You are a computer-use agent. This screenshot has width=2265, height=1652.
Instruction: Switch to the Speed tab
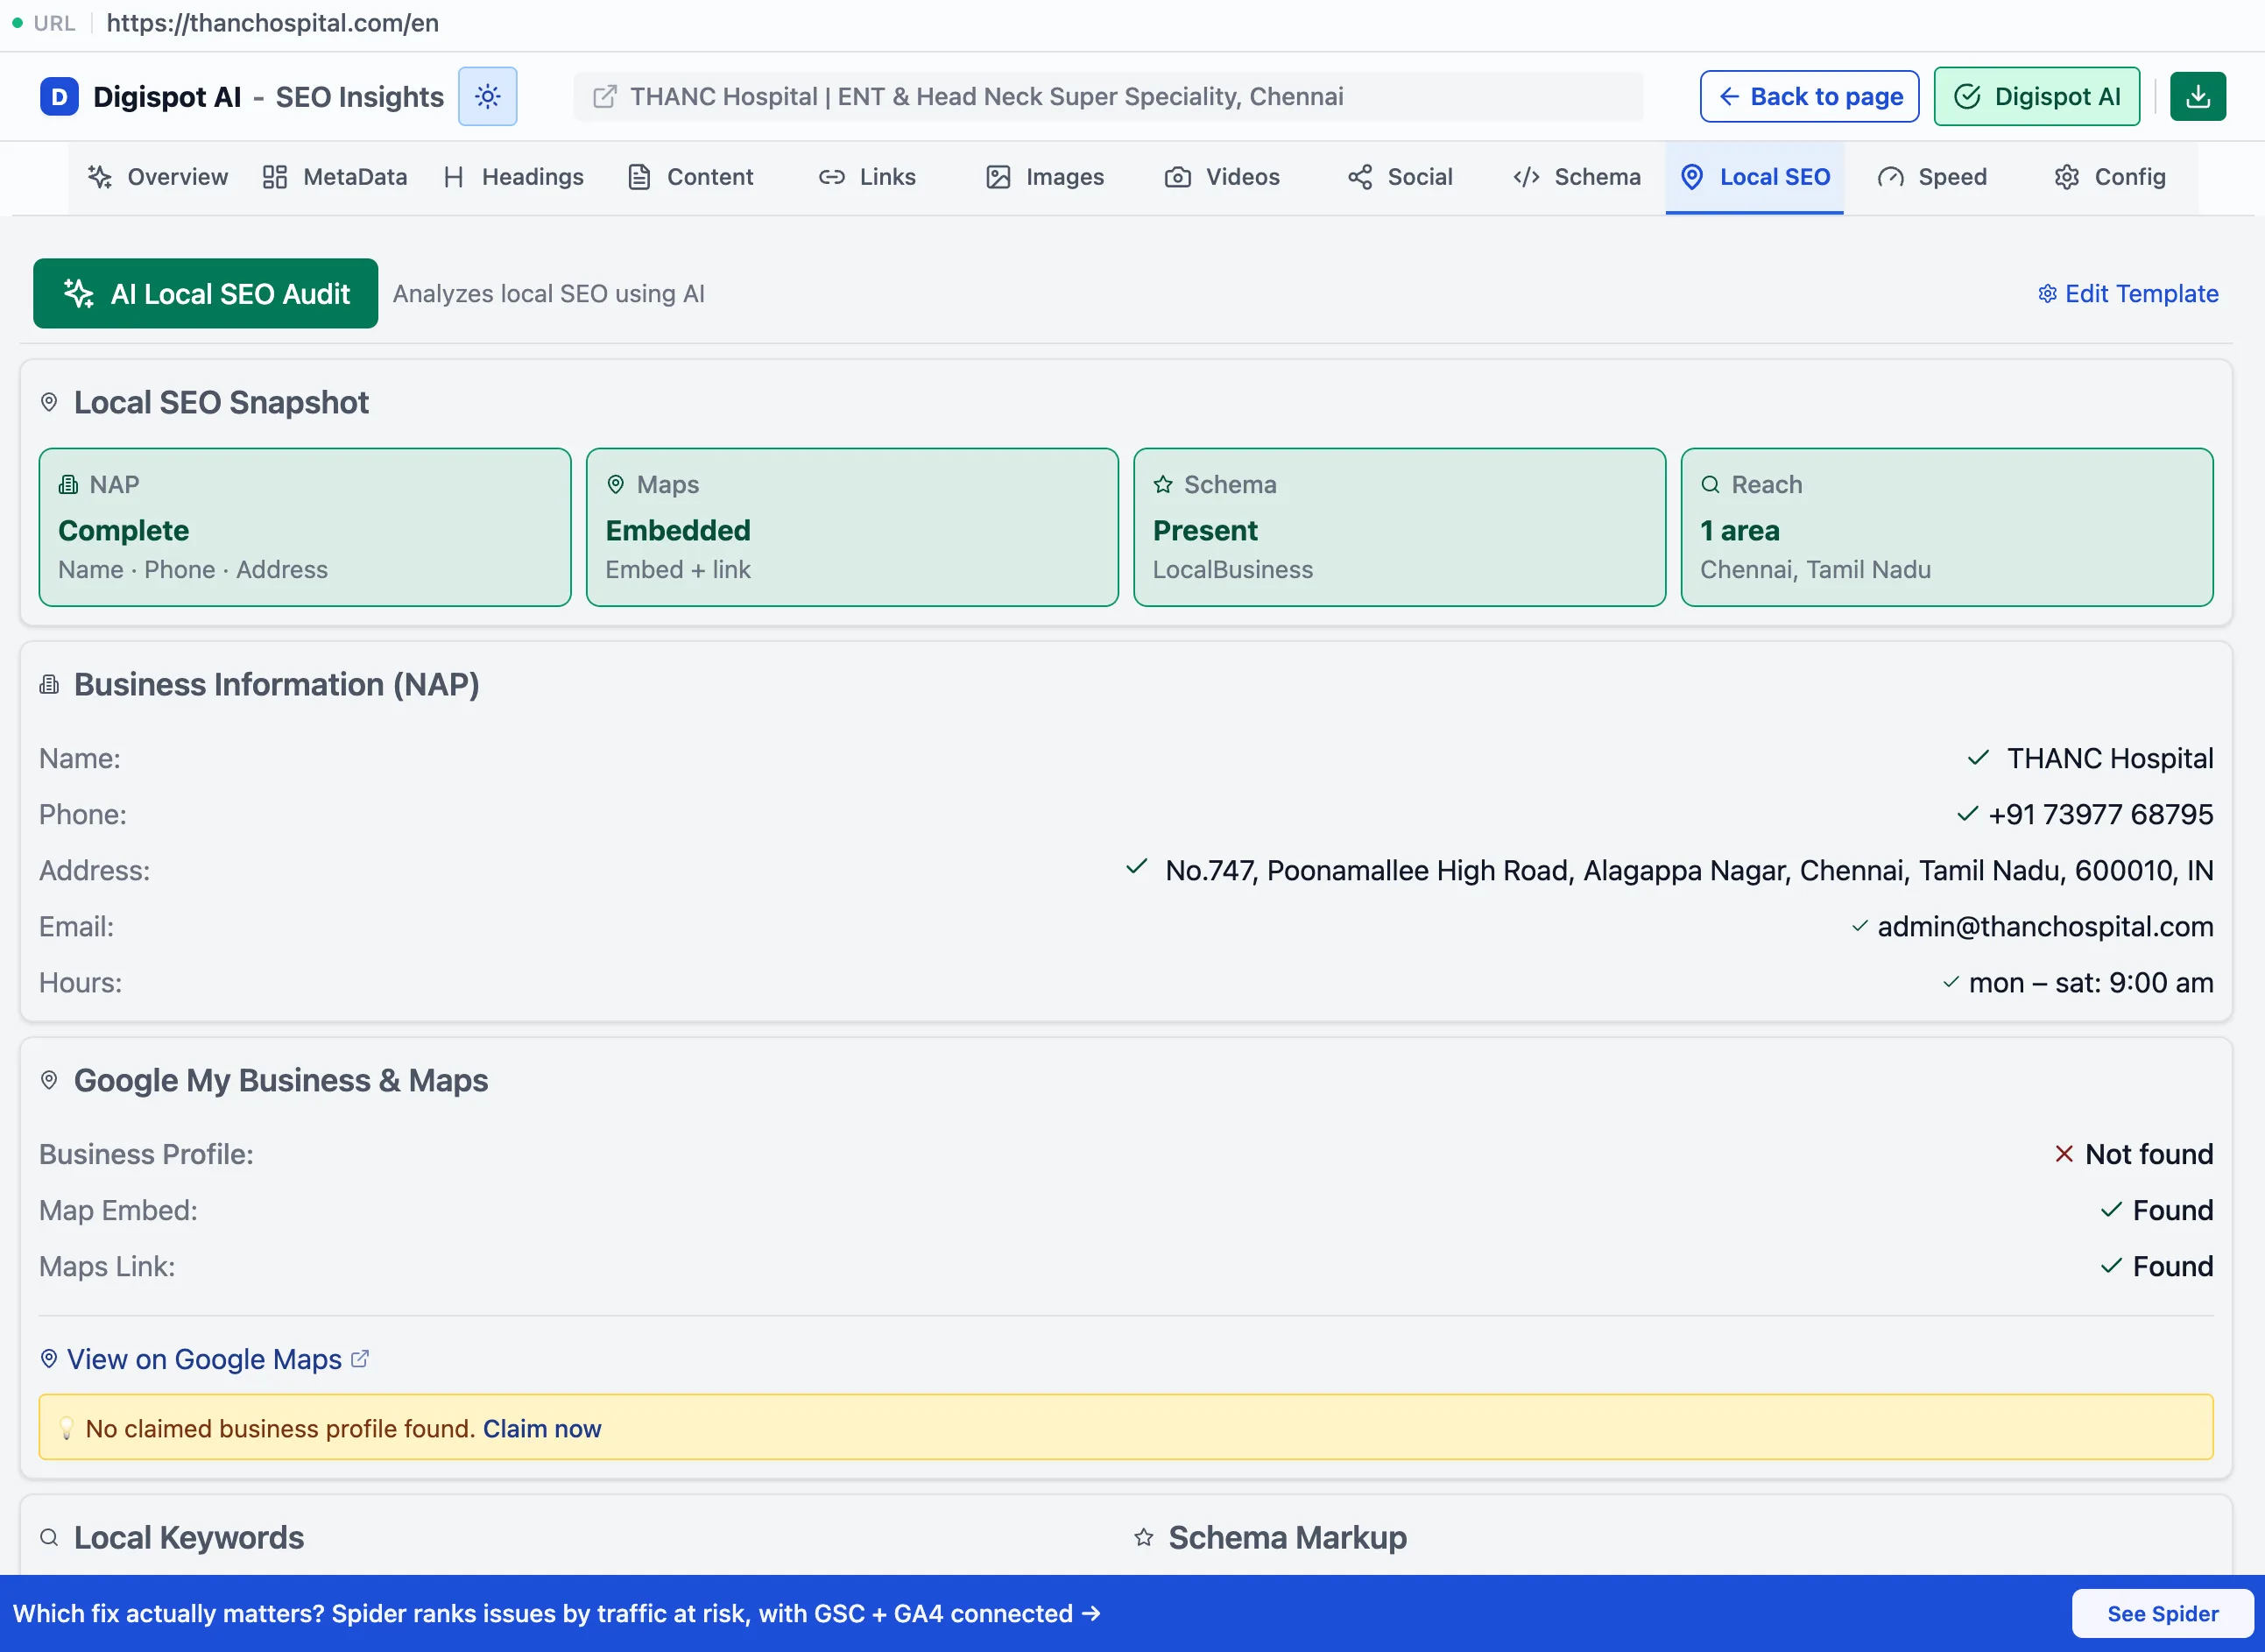[x=1932, y=177]
